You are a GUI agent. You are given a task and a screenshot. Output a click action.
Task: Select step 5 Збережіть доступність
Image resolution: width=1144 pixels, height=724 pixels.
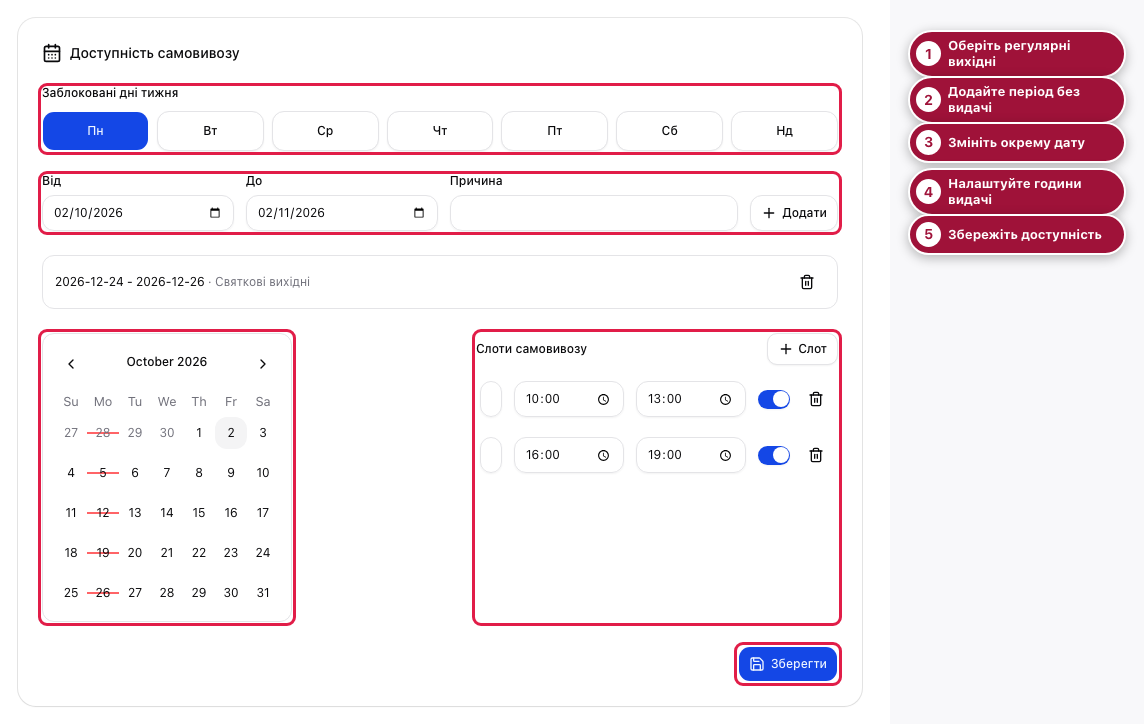tap(1016, 234)
